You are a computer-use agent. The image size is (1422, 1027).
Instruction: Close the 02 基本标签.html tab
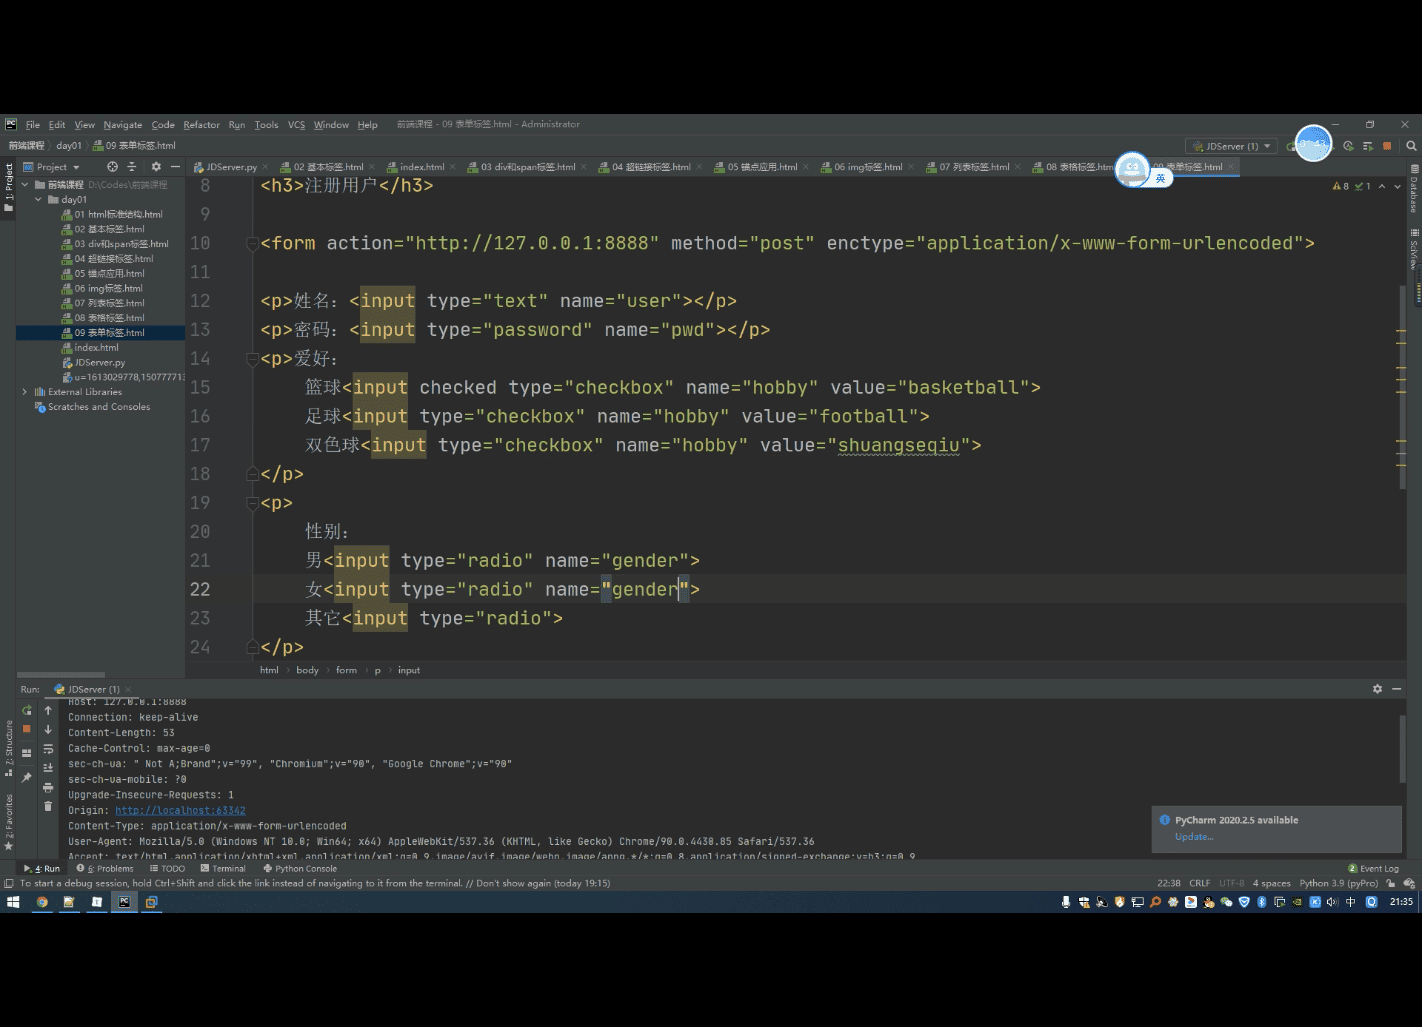point(371,167)
